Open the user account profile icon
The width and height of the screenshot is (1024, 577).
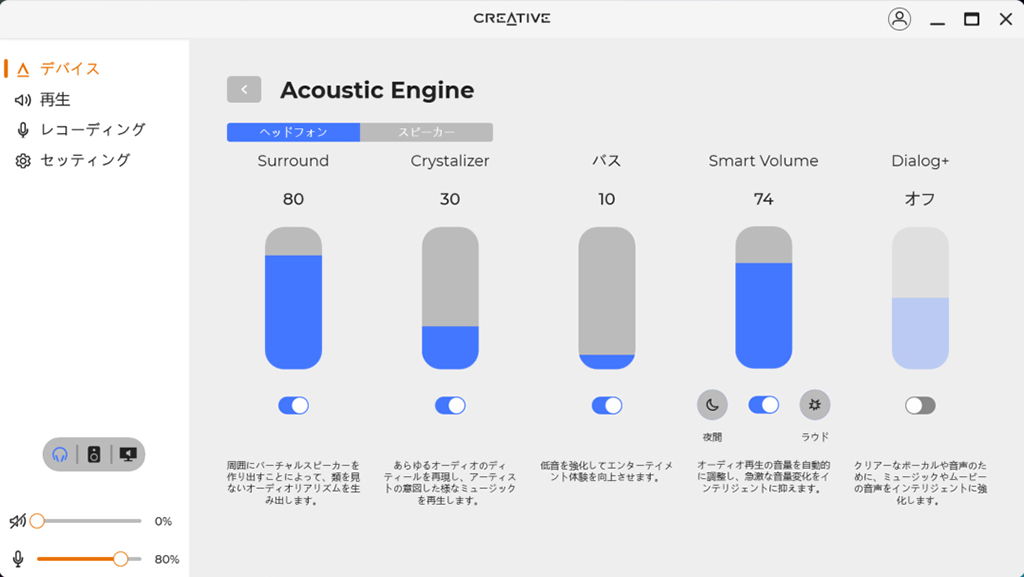tap(899, 19)
